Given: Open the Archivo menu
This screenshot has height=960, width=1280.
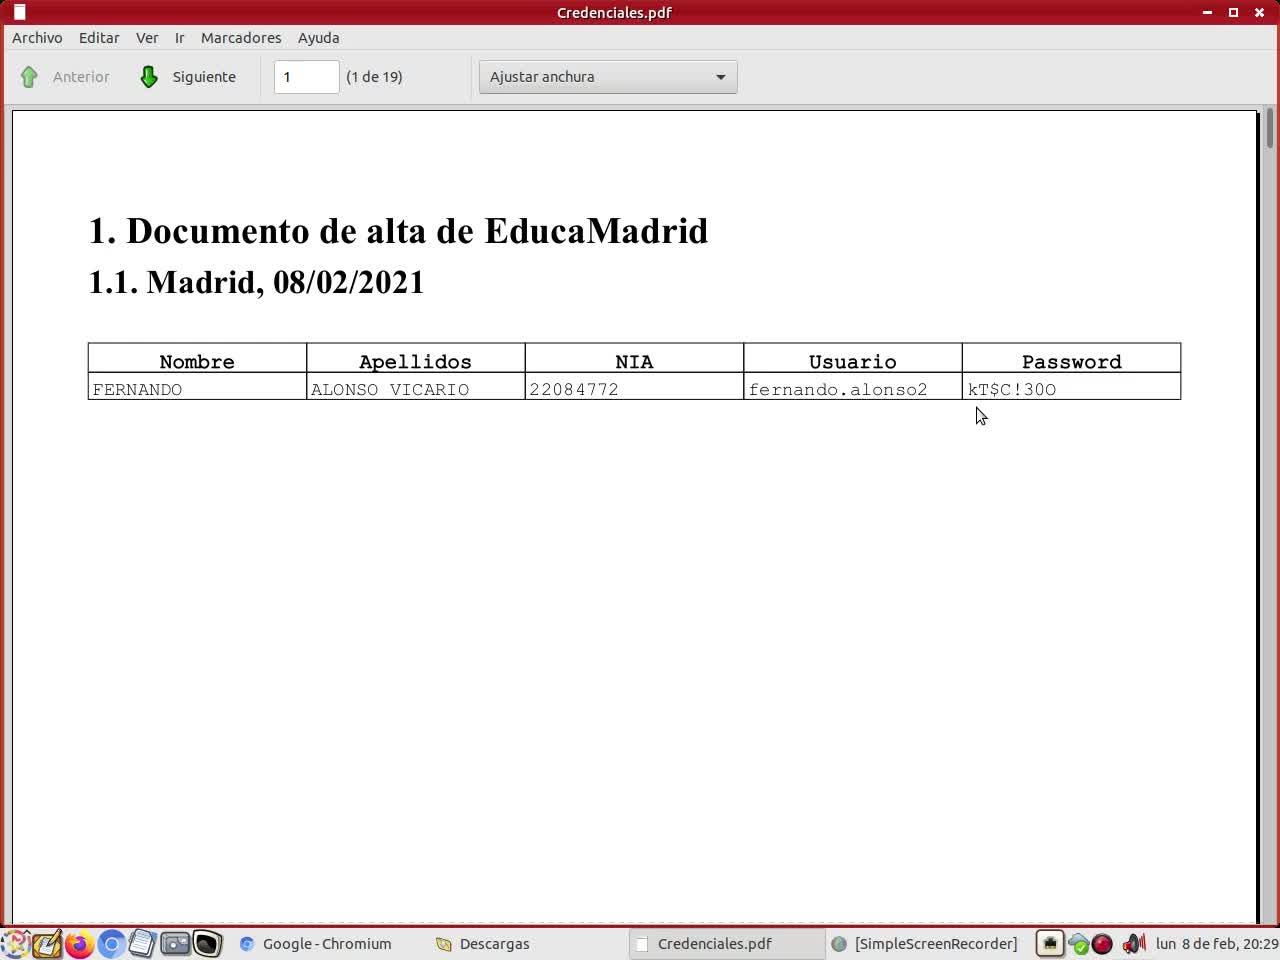Looking at the screenshot, I should click(x=37, y=38).
